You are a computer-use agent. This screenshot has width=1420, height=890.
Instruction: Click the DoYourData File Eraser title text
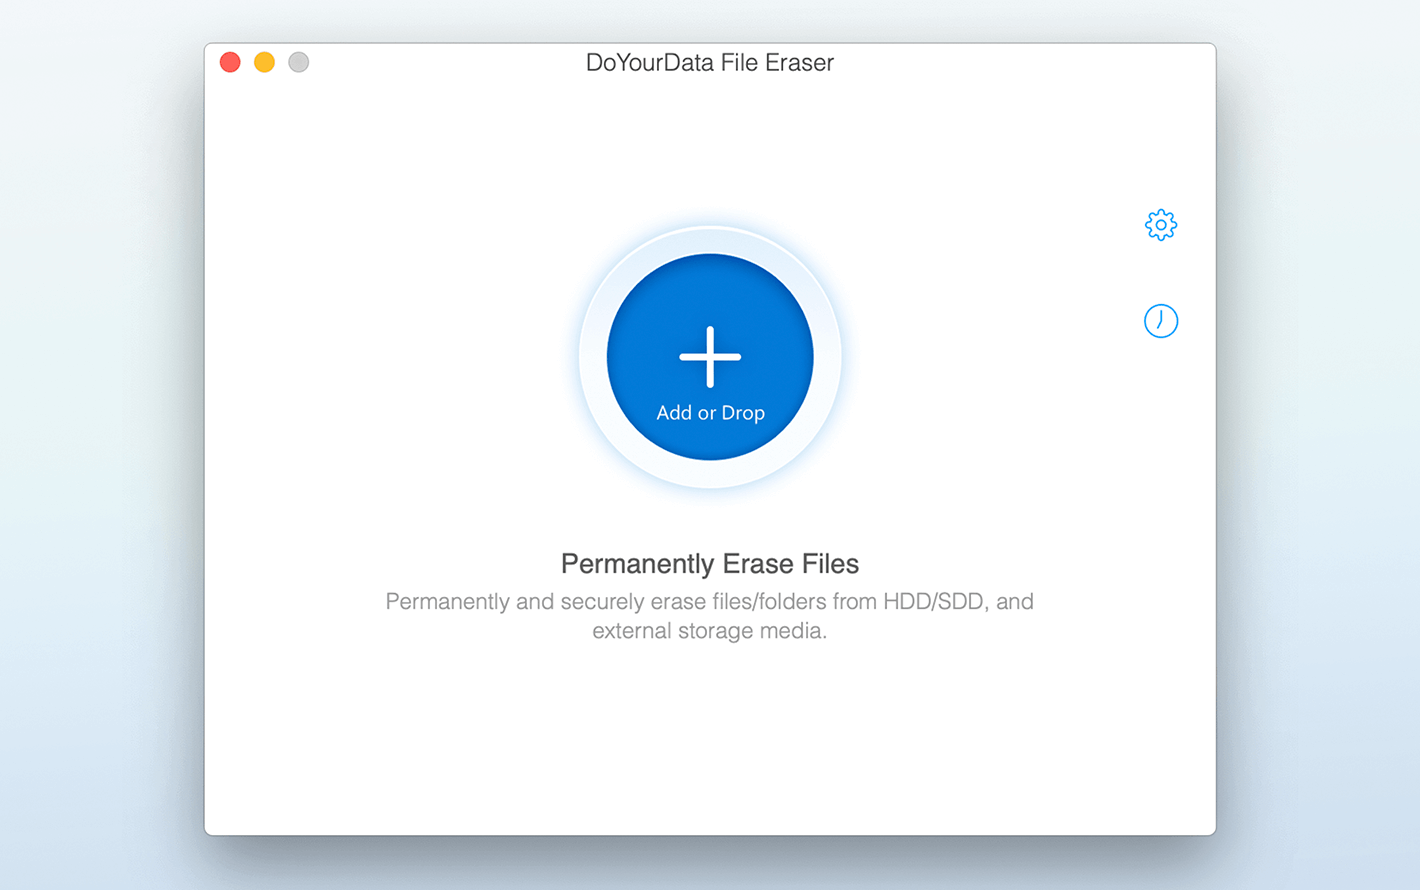(x=710, y=62)
